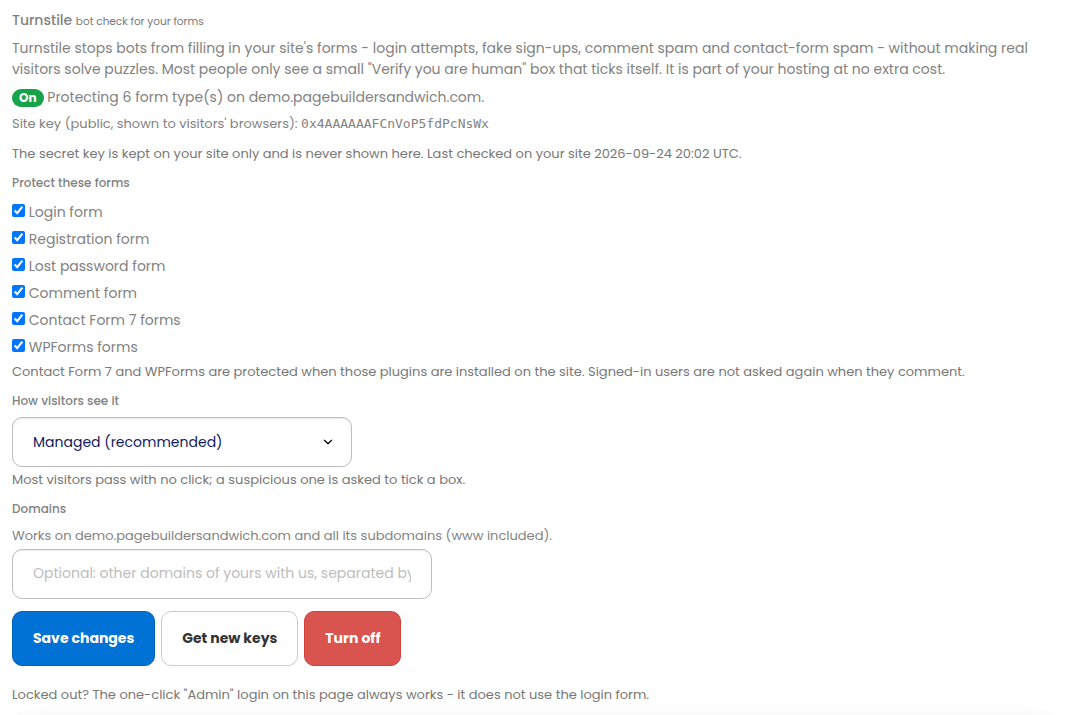Click the Registration form label
Screen dimensions: 1070x715
pyautogui.click(x=89, y=239)
